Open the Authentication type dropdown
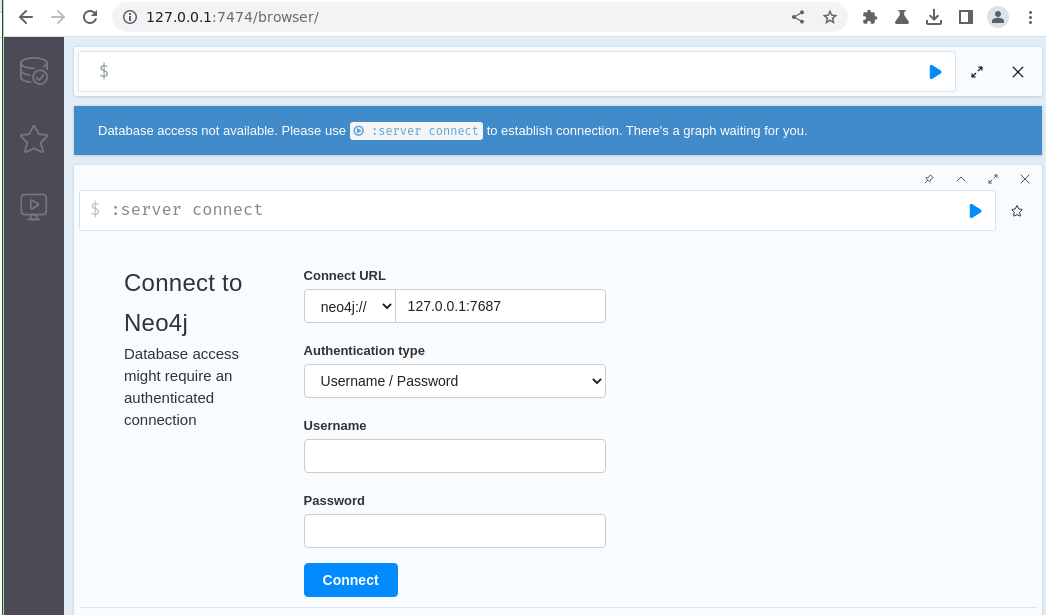 [454, 381]
